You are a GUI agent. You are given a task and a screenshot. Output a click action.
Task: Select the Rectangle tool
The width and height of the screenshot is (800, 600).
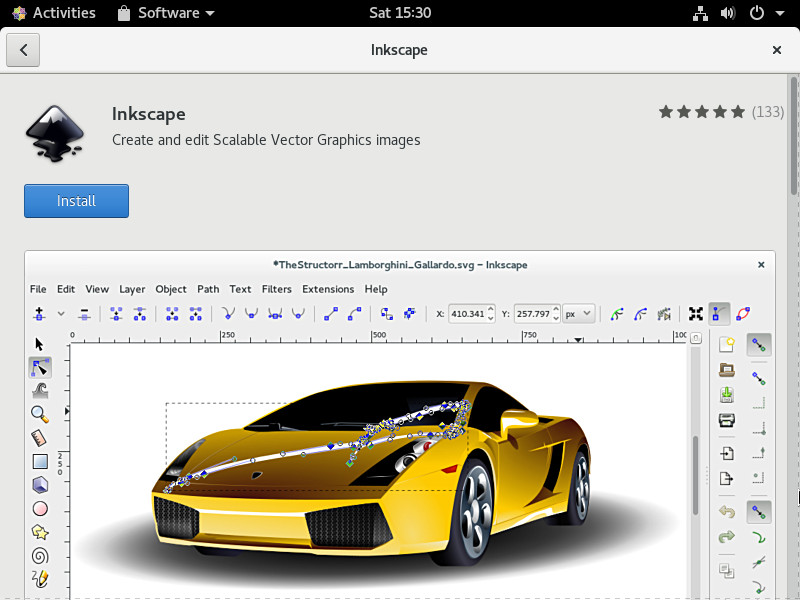(40, 461)
